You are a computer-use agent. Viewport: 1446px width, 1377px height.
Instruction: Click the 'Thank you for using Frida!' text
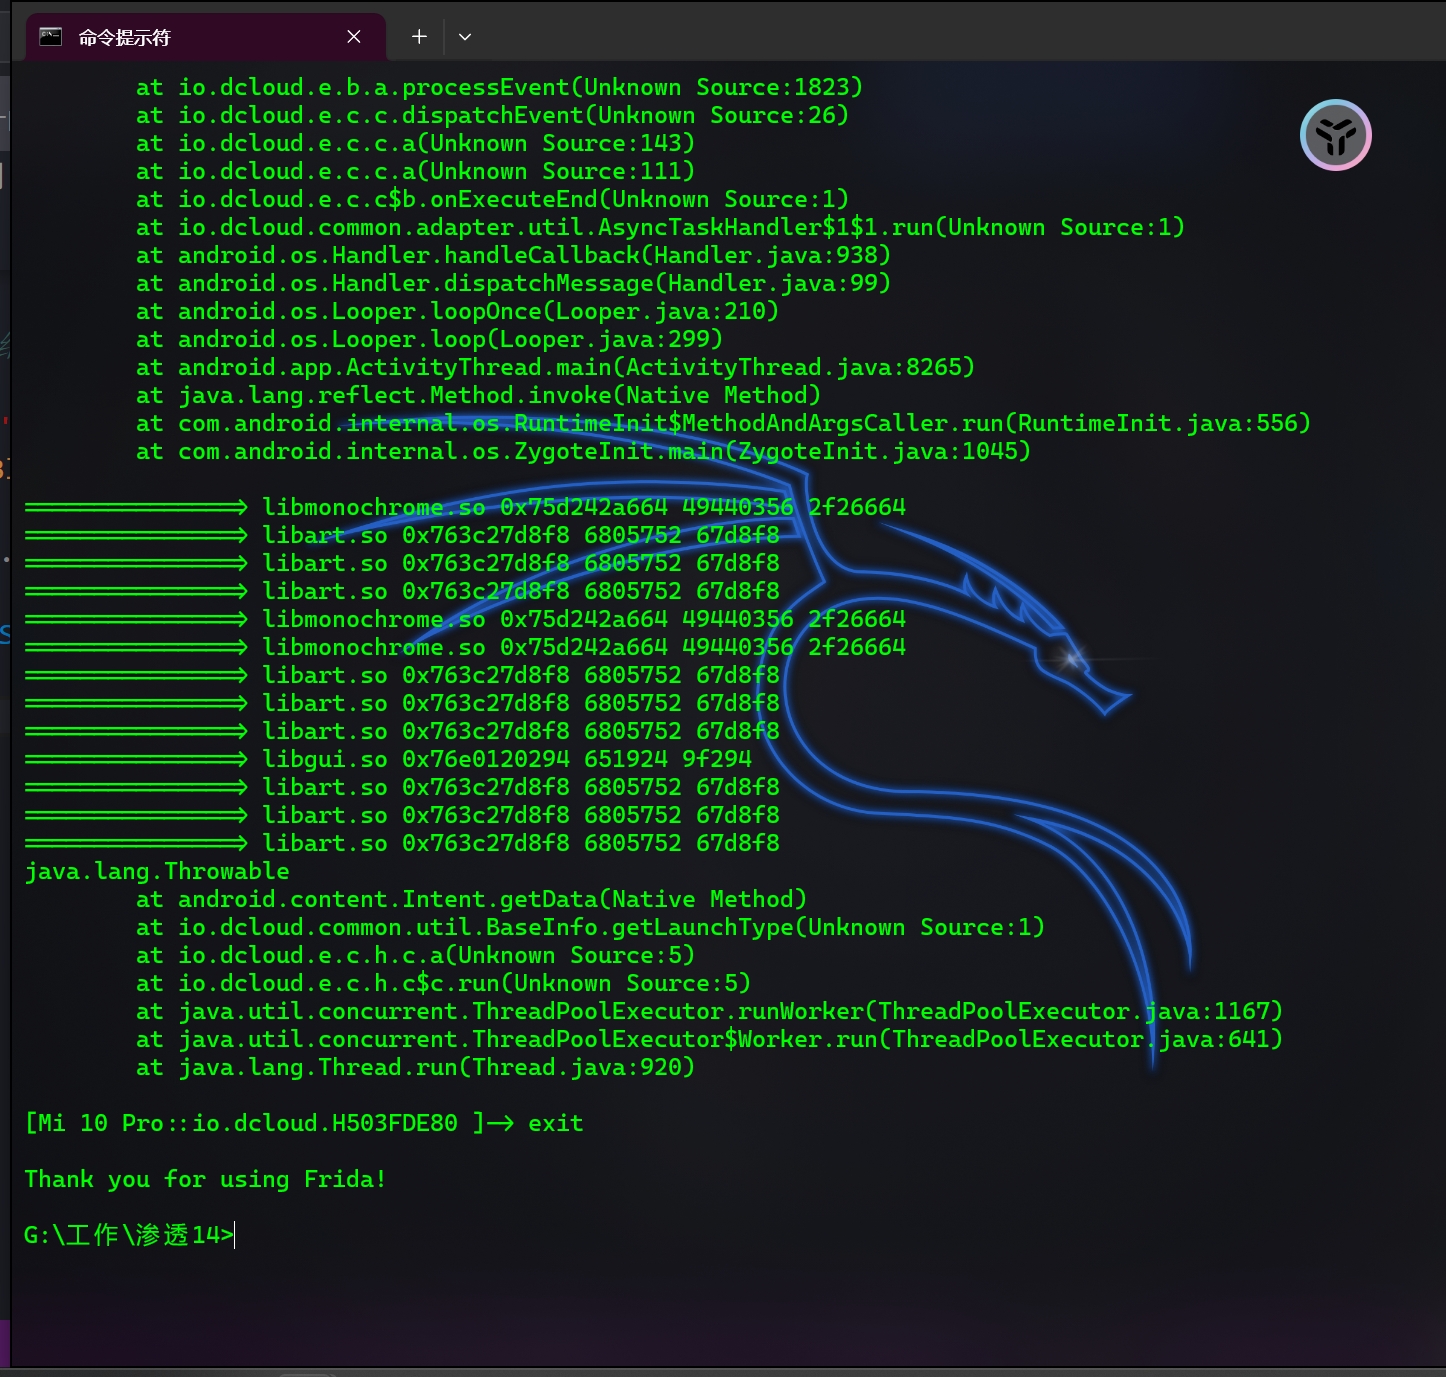coord(205,1179)
